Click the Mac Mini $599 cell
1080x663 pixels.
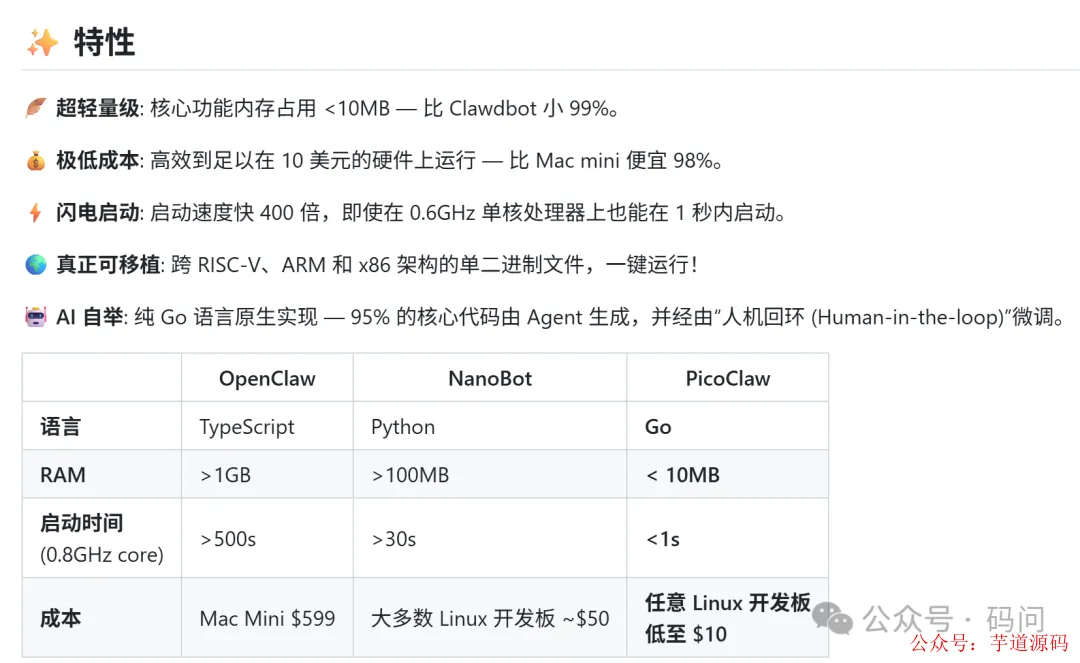[267, 618]
